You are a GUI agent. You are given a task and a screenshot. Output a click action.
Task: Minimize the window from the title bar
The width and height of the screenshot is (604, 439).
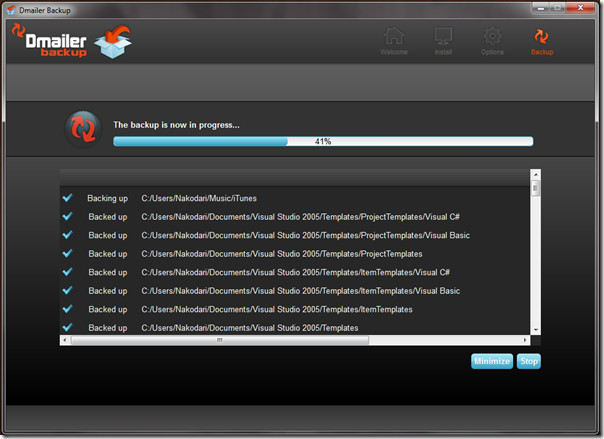[541, 8]
